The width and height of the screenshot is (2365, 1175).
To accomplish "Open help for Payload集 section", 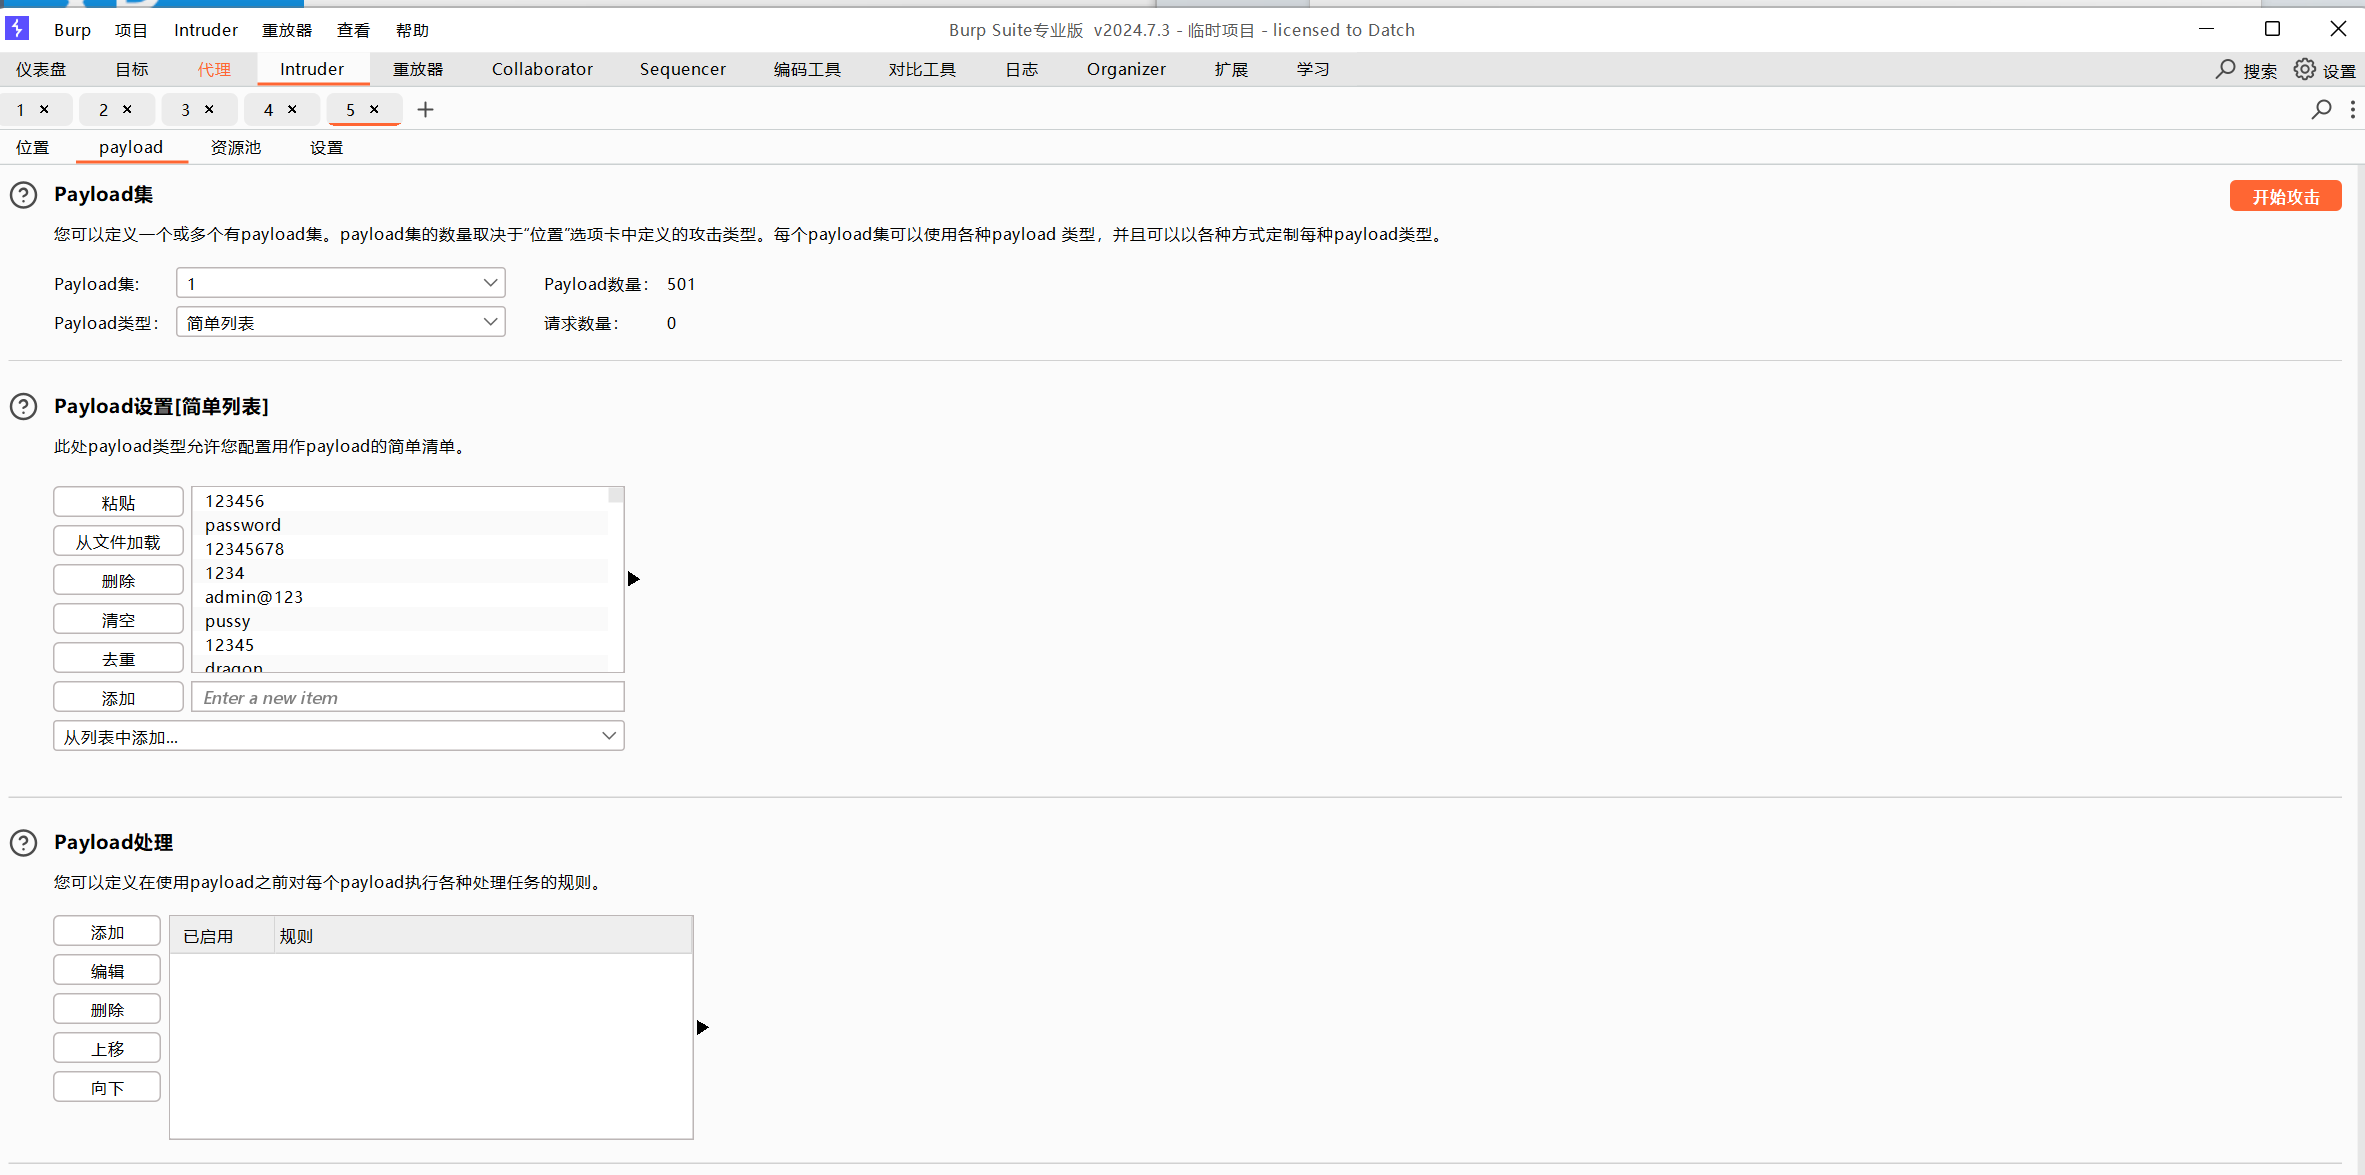I will point(24,195).
